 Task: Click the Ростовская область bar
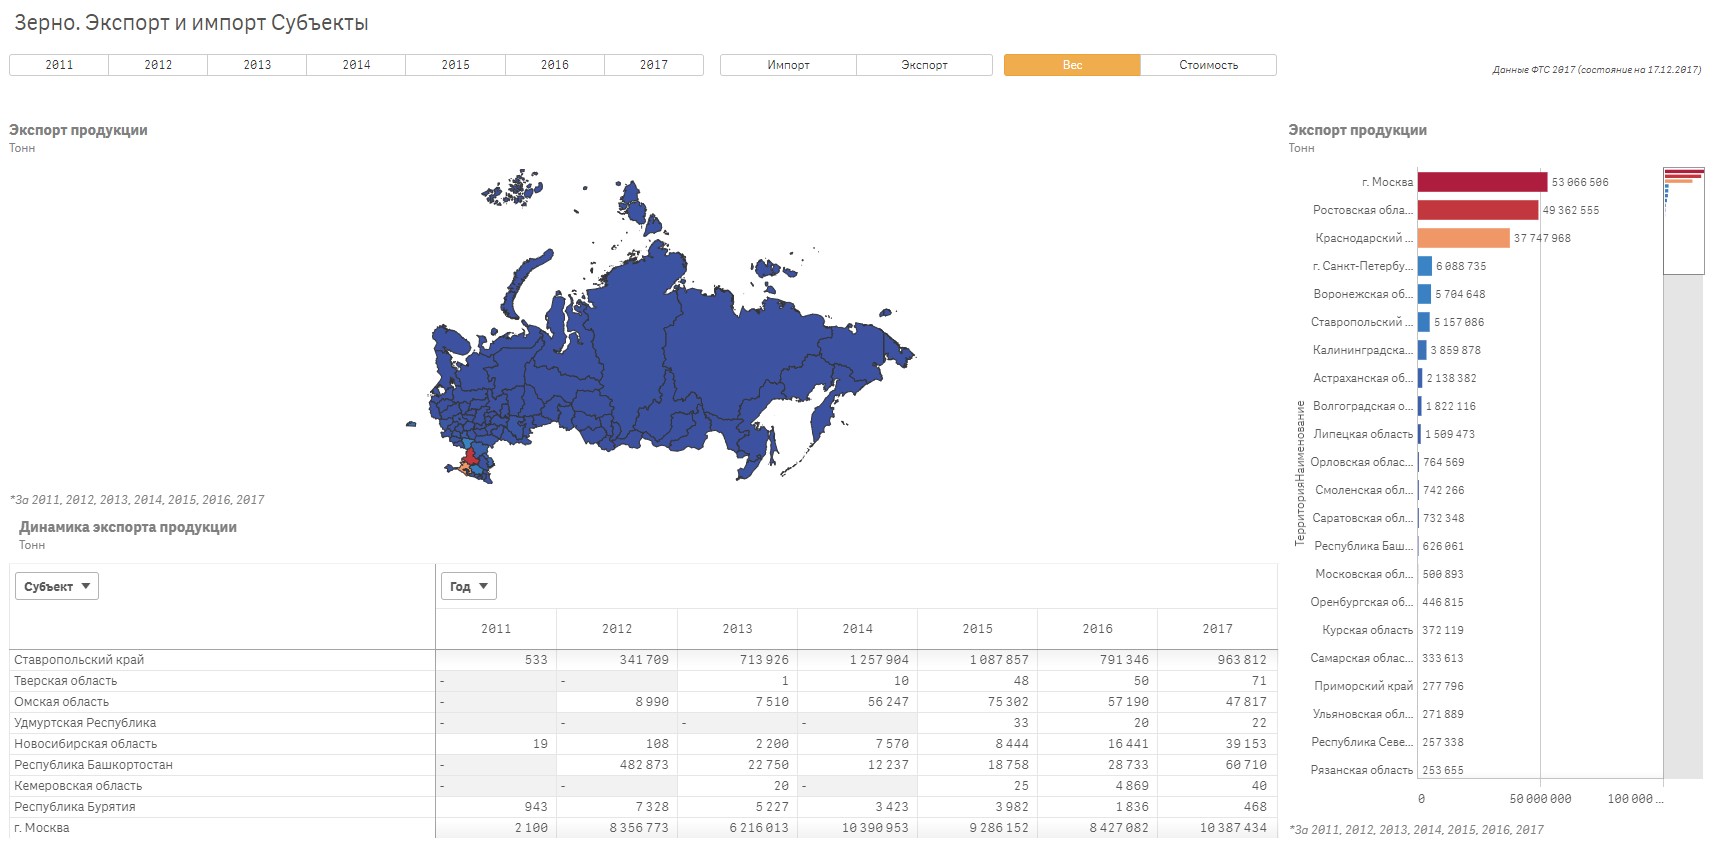1478,210
